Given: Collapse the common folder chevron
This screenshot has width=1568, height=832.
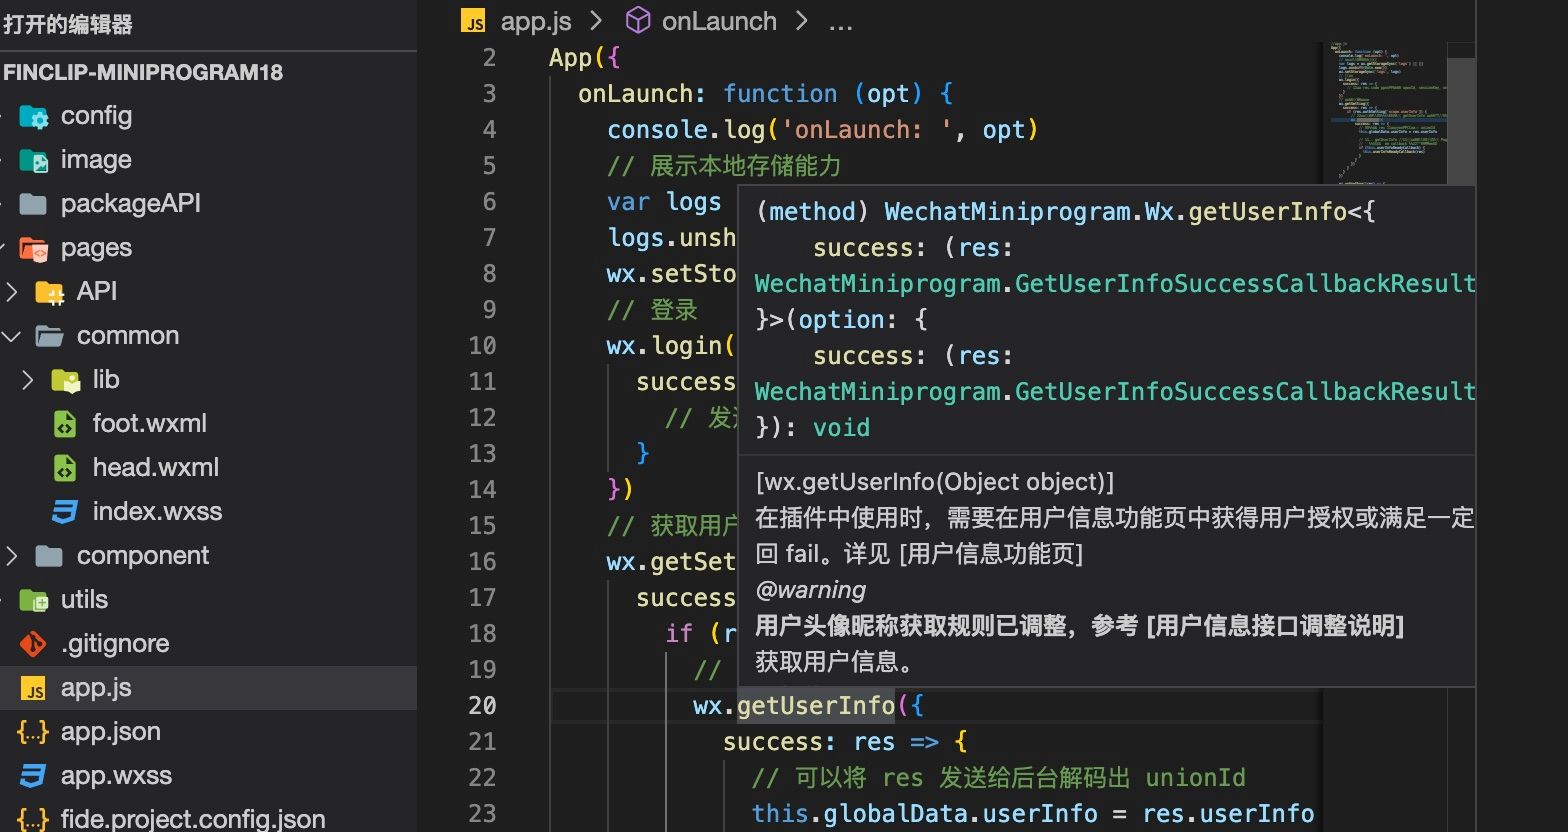Looking at the screenshot, I should click(12, 336).
